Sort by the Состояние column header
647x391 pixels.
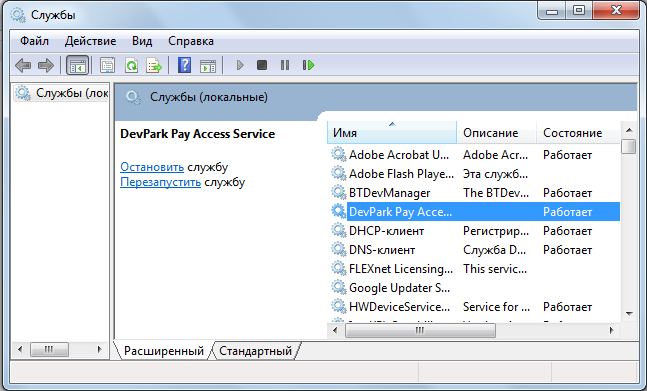tap(578, 132)
